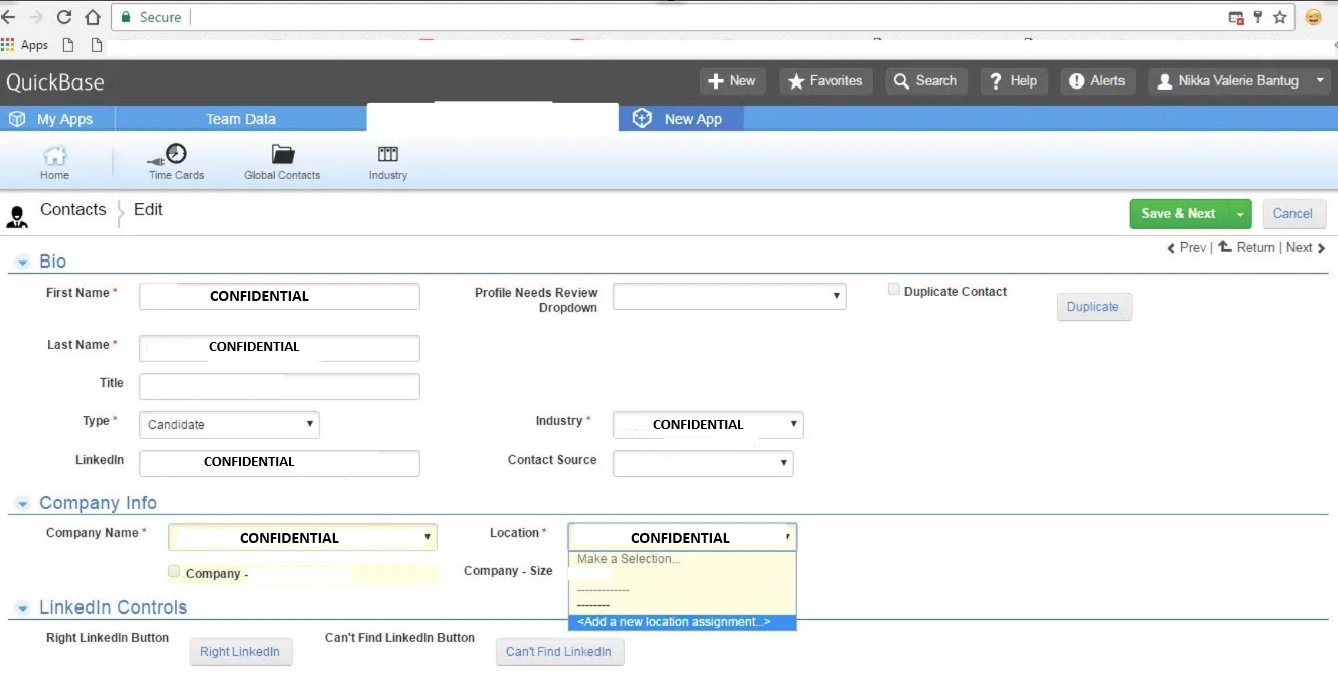Image resolution: width=1338 pixels, height=688 pixels.
Task: Choose 'Make a Selection...' in Location list
Action: pos(682,559)
